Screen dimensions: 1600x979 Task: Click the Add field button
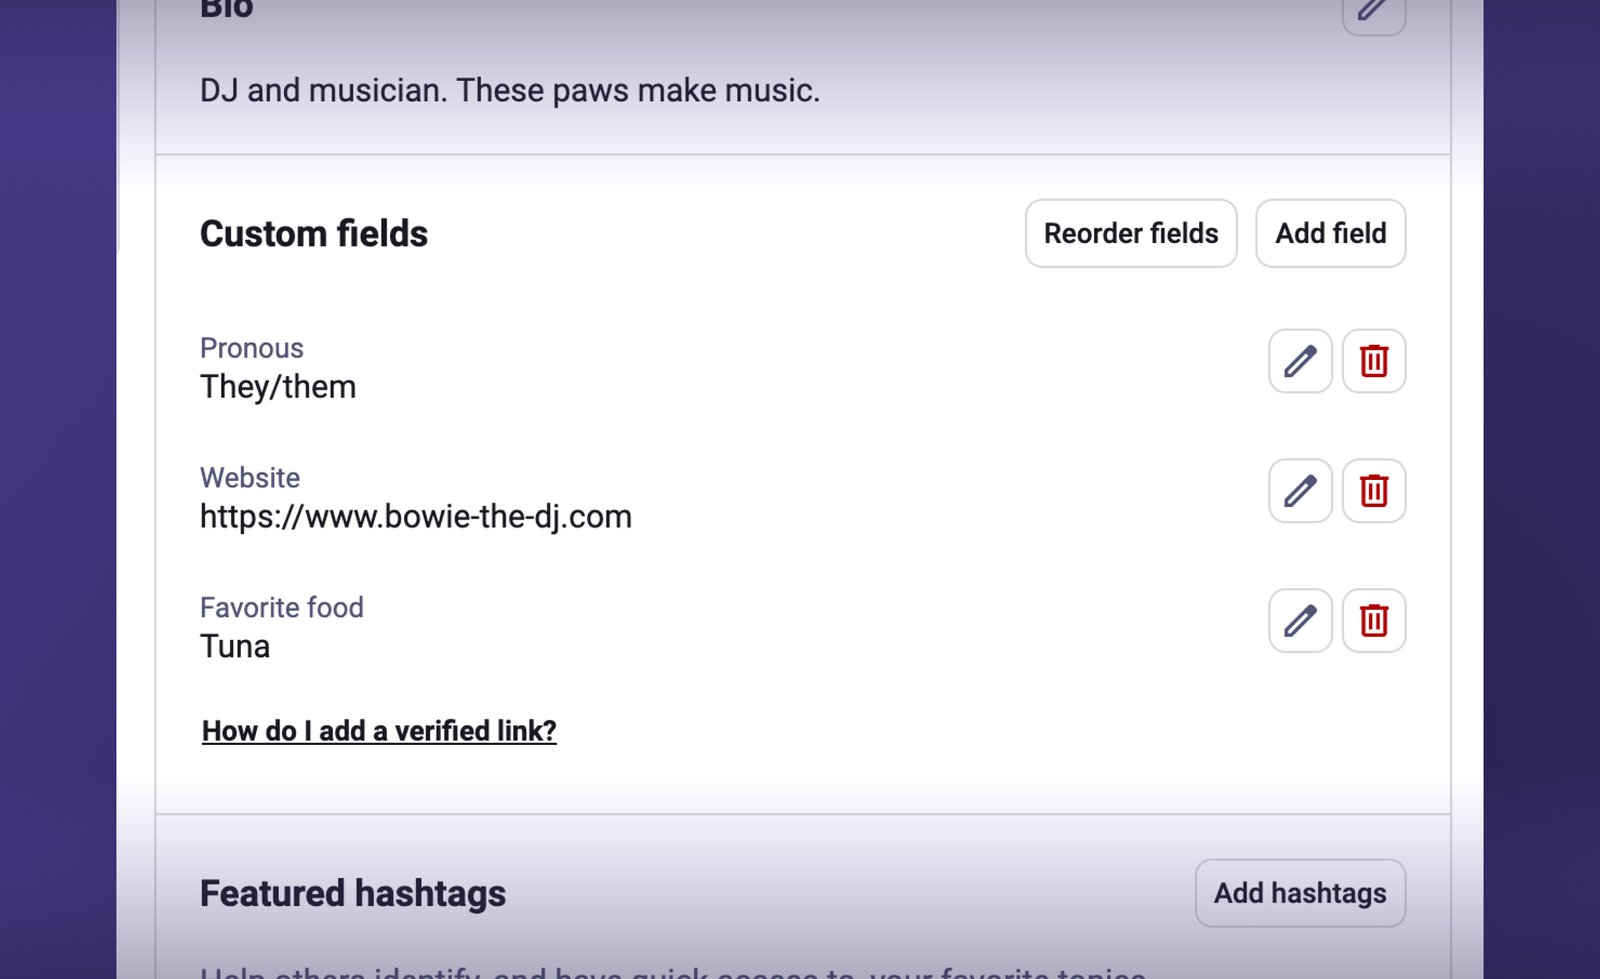coord(1330,233)
